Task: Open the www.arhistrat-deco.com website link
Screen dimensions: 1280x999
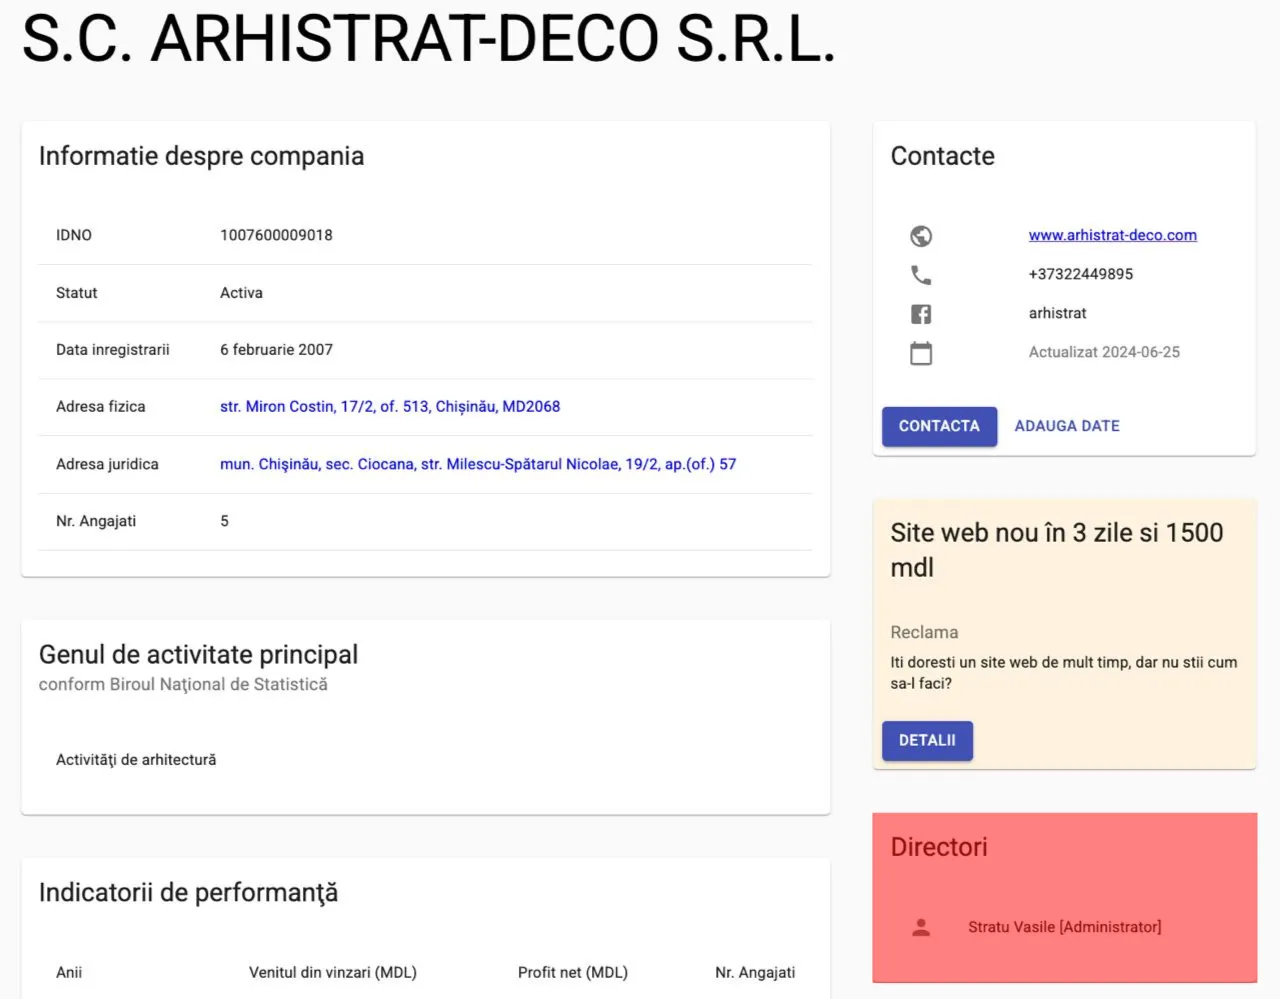Action: tap(1112, 235)
